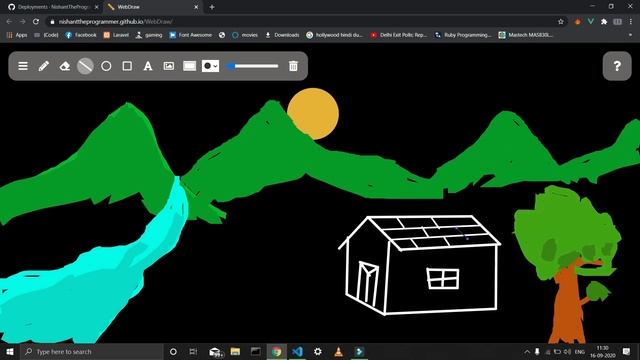Open the Facebook bookmark

point(81,35)
